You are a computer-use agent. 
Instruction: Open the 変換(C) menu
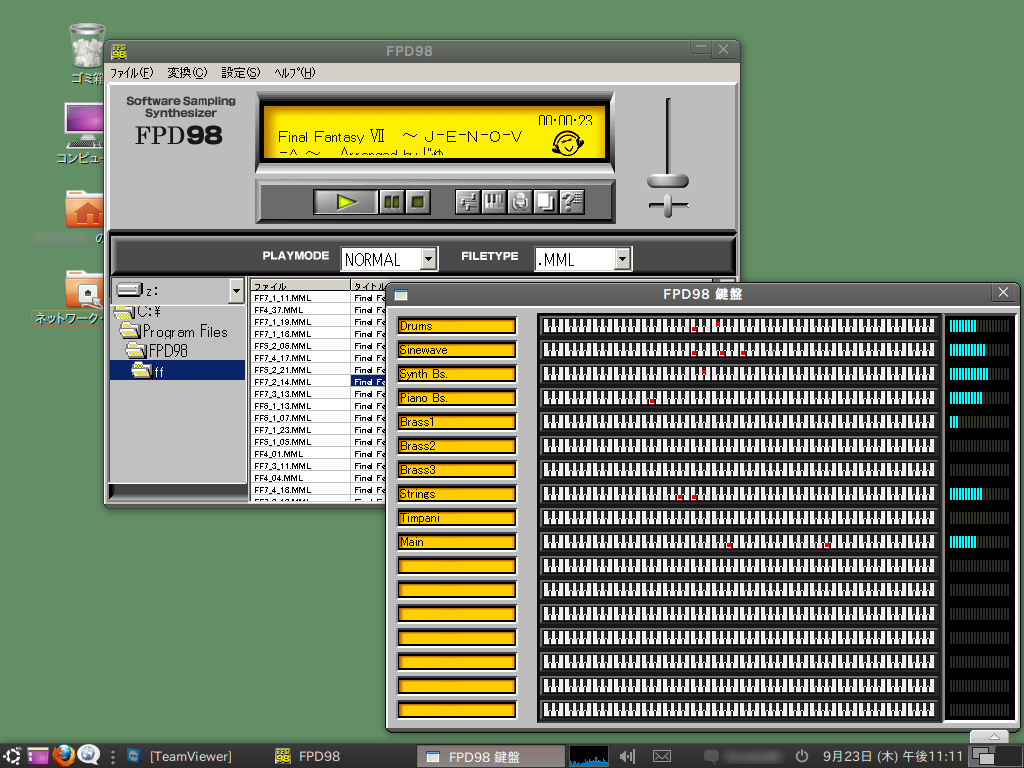tap(187, 72)
